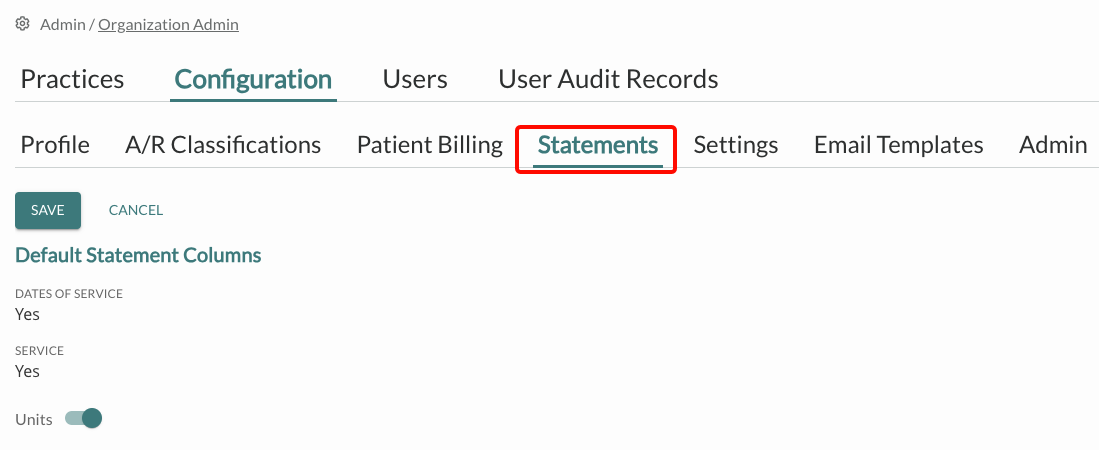Select the Patient Billing sub-tab
Image resolution: width=1099 pixels, height=450 pixels.
tap(429, 145)
